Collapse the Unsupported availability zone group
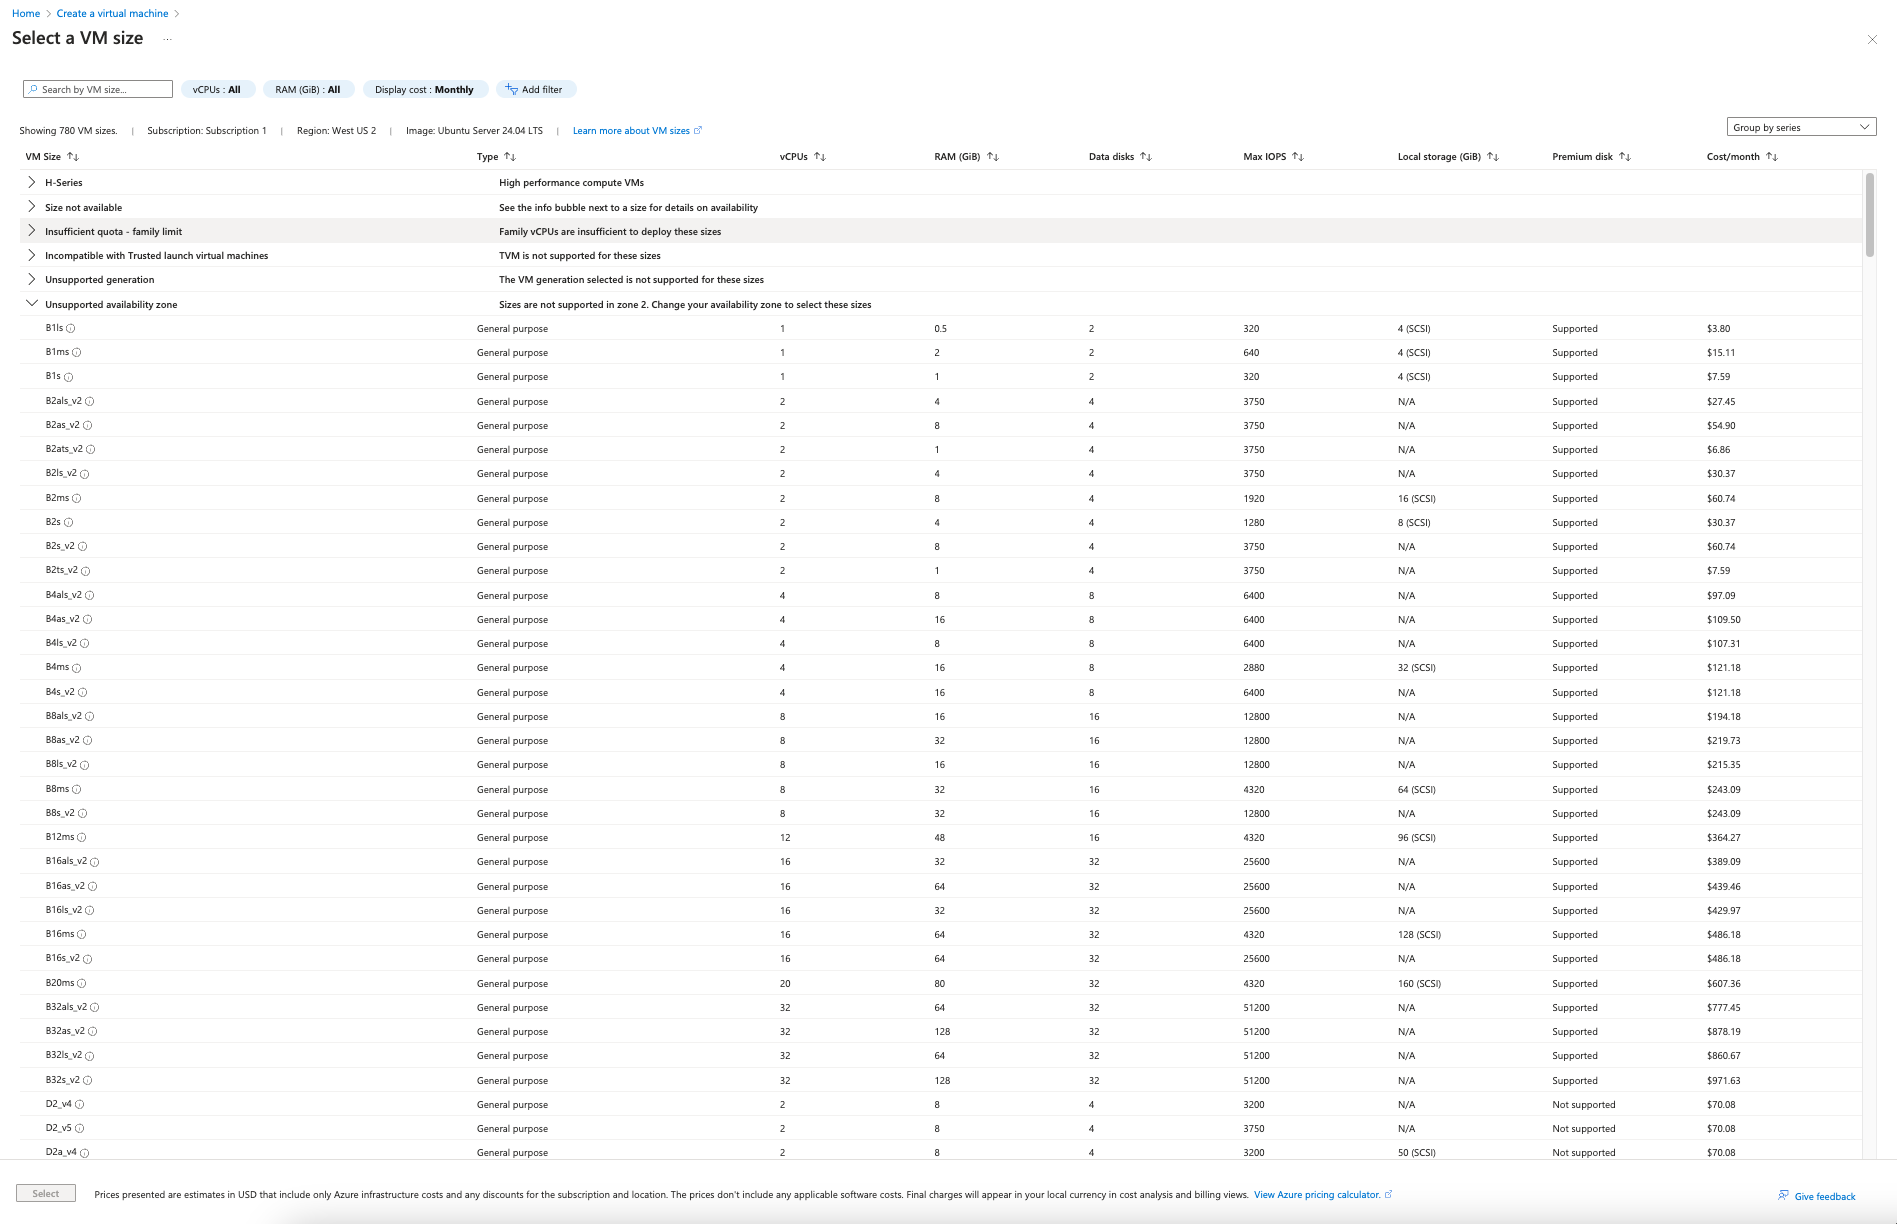This screenshot has height=1224, width=1897. [32, 304]
